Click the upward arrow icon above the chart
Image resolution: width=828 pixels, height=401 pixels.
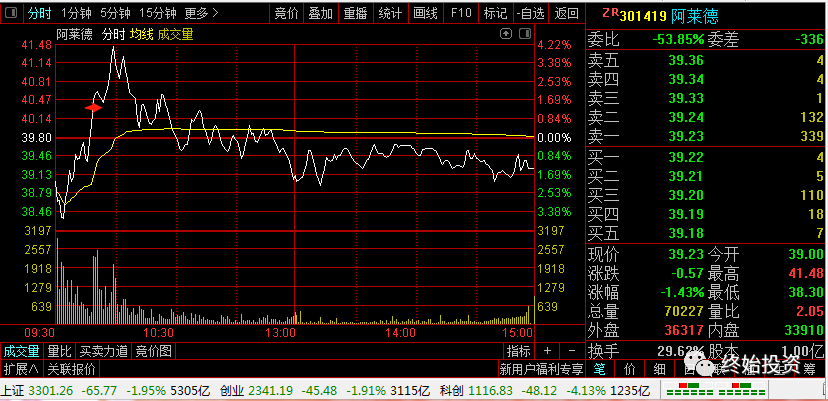pyautogui.click(x=506, y=34)
